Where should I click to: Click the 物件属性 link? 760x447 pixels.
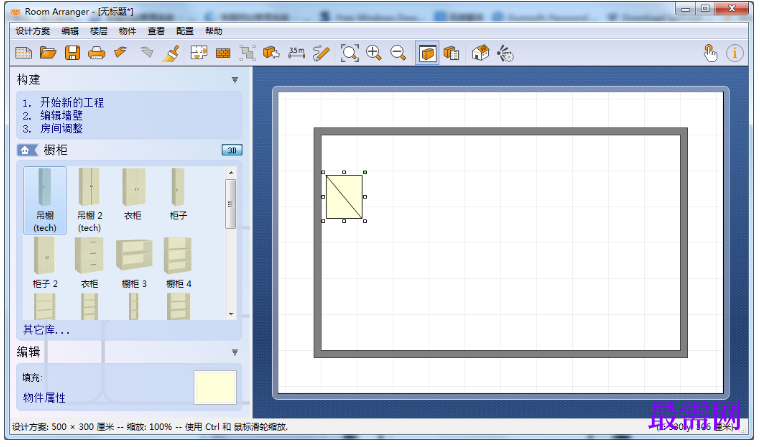(44, 398)
